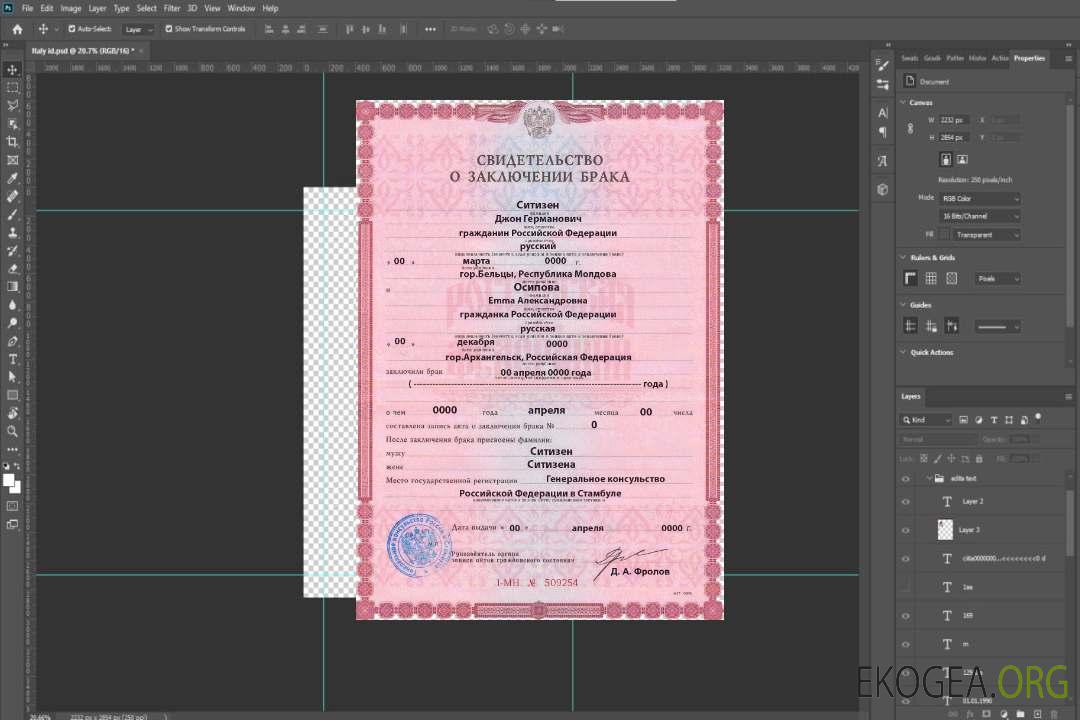The height and width of the screenshot is (720, 1080).
Task: Open the 16 Bits/Channel dropdown
Action: [979, 216]
